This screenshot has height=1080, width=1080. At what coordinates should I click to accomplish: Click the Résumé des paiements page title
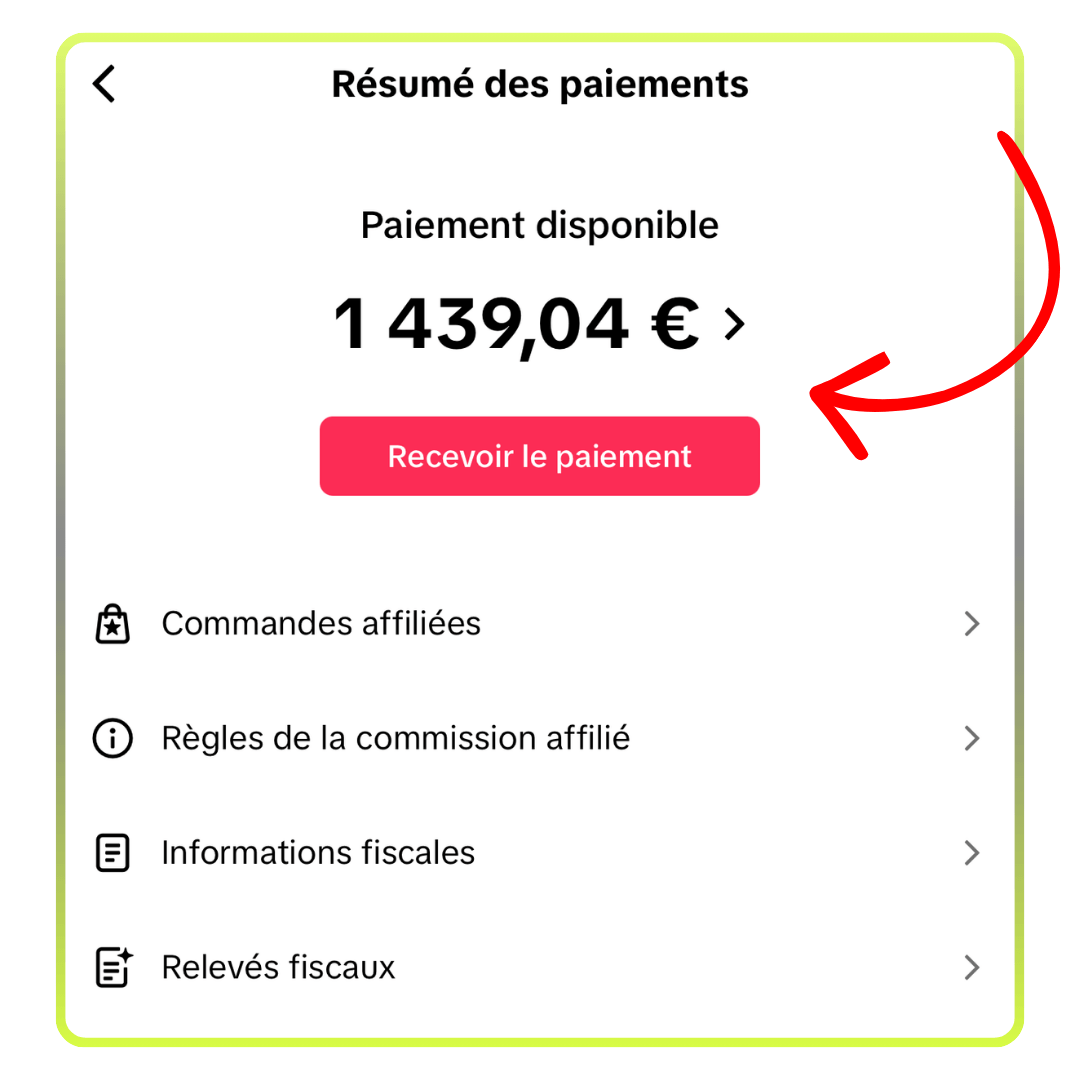tap(540, 85)
